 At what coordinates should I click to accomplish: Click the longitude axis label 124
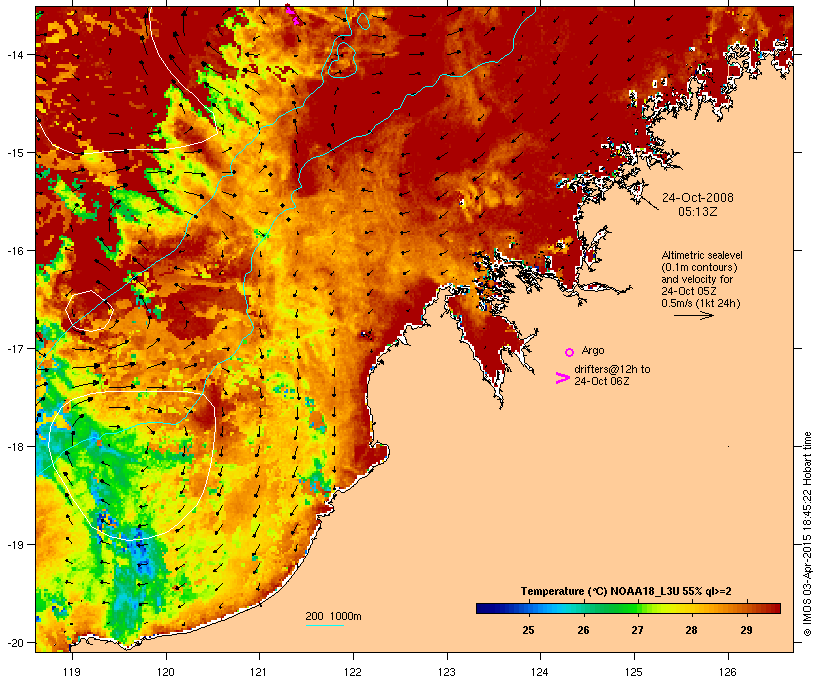[540, 672]
